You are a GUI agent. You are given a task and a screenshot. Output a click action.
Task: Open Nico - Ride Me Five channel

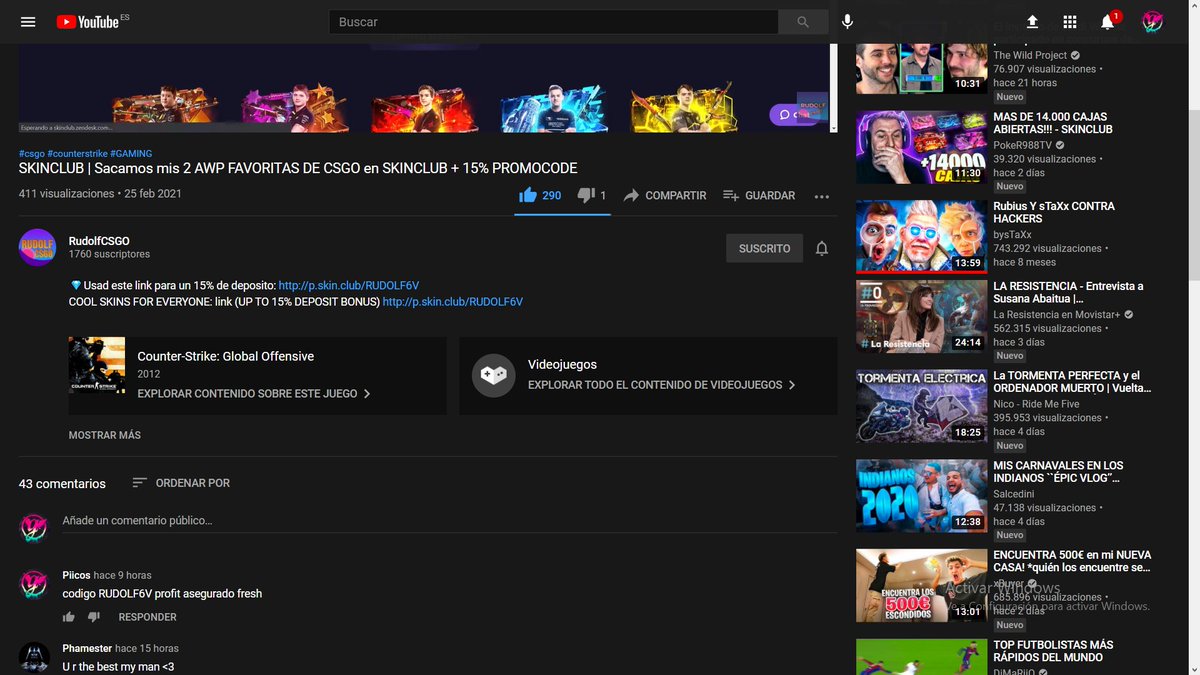(1036, 404)
